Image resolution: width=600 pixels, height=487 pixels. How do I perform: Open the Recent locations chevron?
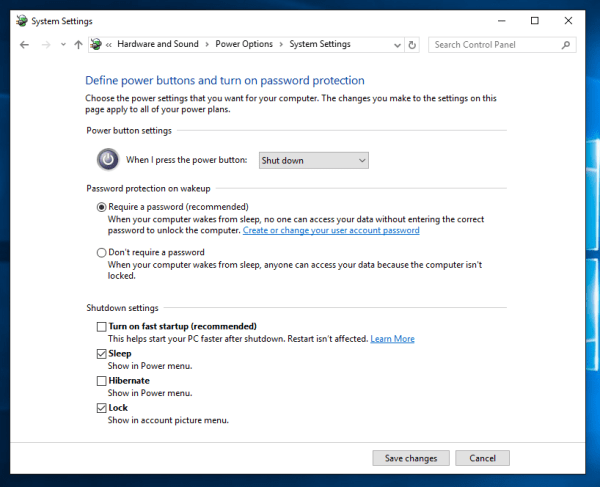pyautogui.click(x=63, y=45)
